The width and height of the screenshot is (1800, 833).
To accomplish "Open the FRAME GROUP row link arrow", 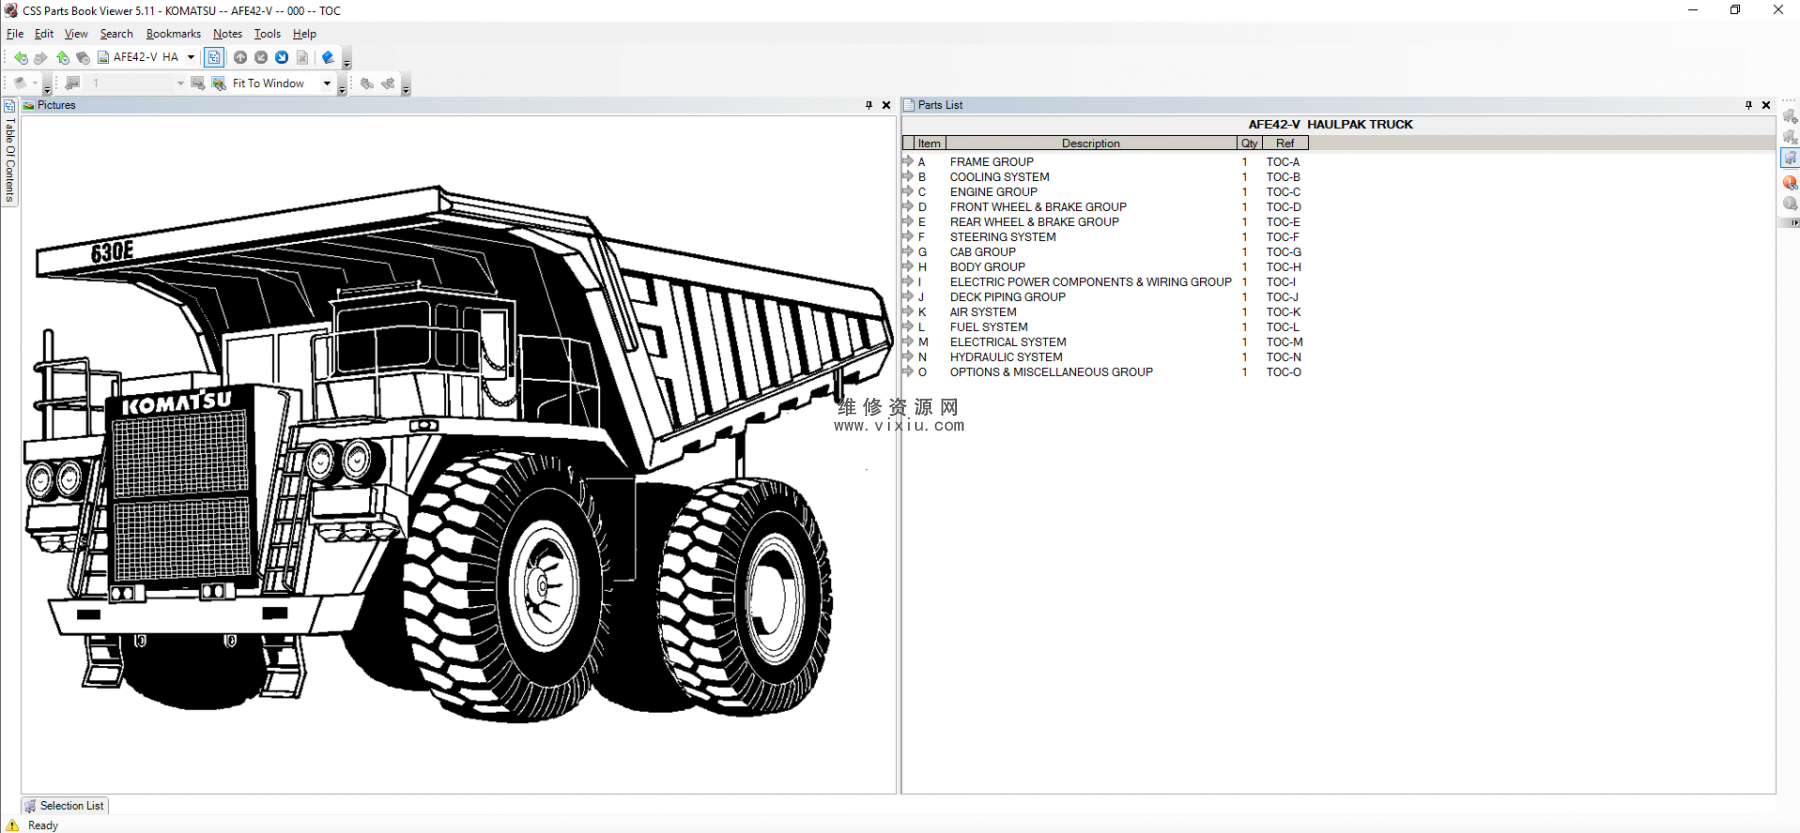I will click(x=908, y=161).
